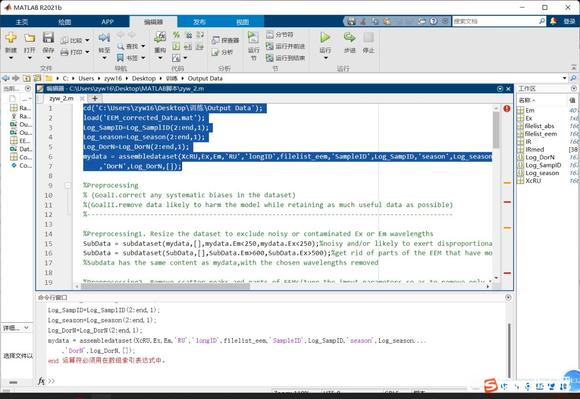Image resolution: width=580 pixels, height=399 pixels.
Task: Open the address bar path dropdown
Action: coord(564,78)
